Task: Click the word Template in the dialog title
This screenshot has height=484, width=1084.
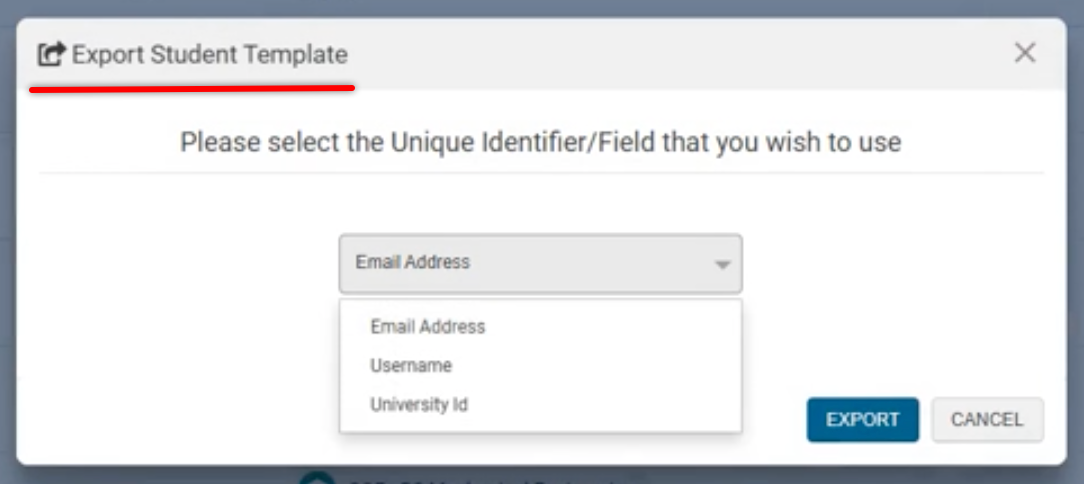Action: pyautogui.click(x=299, y=54)
